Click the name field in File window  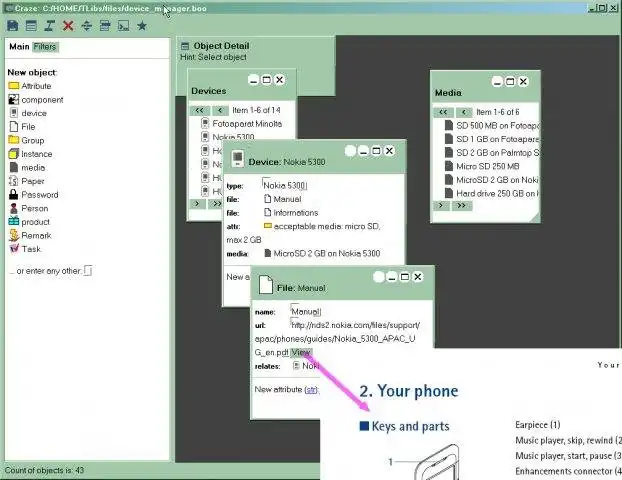click(x=306, y=311)
